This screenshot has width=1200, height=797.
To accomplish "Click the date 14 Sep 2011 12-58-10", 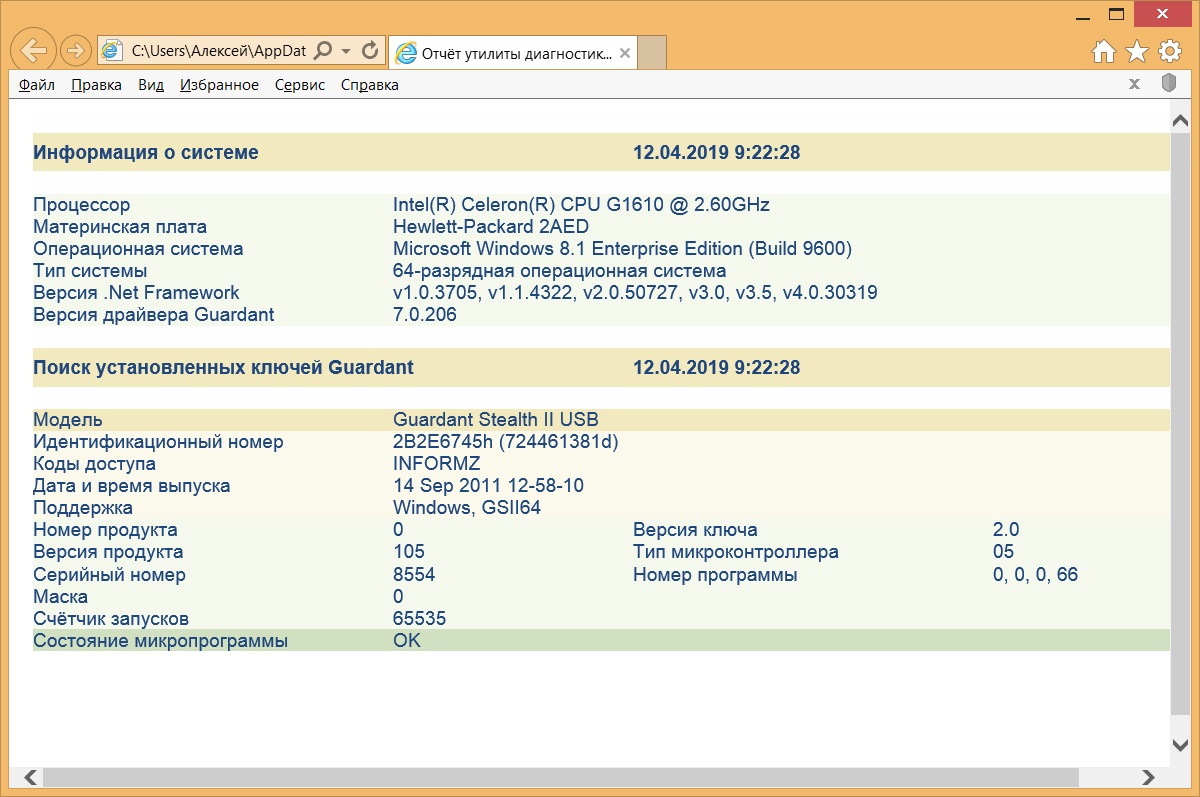I will click(488, 486).
